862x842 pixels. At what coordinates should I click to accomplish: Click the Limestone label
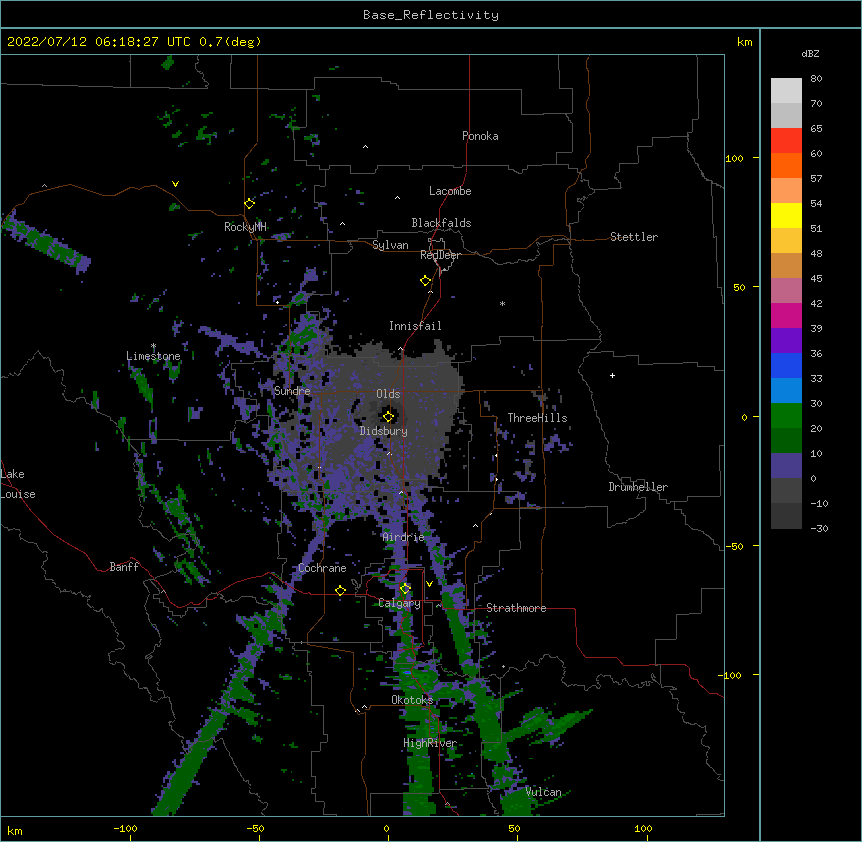click(153, 356)
